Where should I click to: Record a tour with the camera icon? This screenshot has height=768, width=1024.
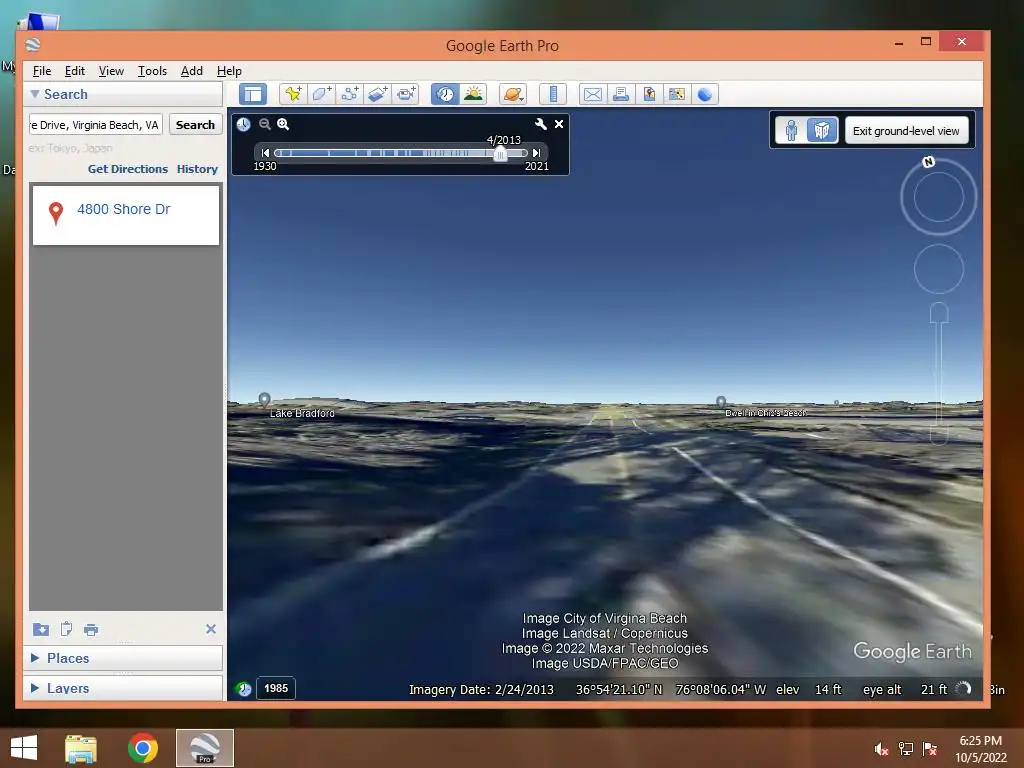coord(406,94)
